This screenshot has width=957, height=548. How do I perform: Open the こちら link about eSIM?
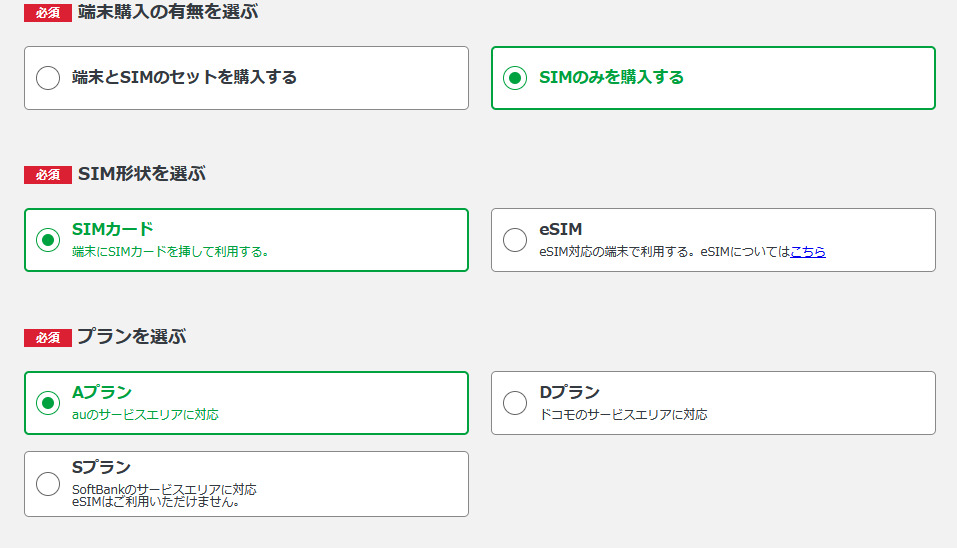tap(807, 252)
